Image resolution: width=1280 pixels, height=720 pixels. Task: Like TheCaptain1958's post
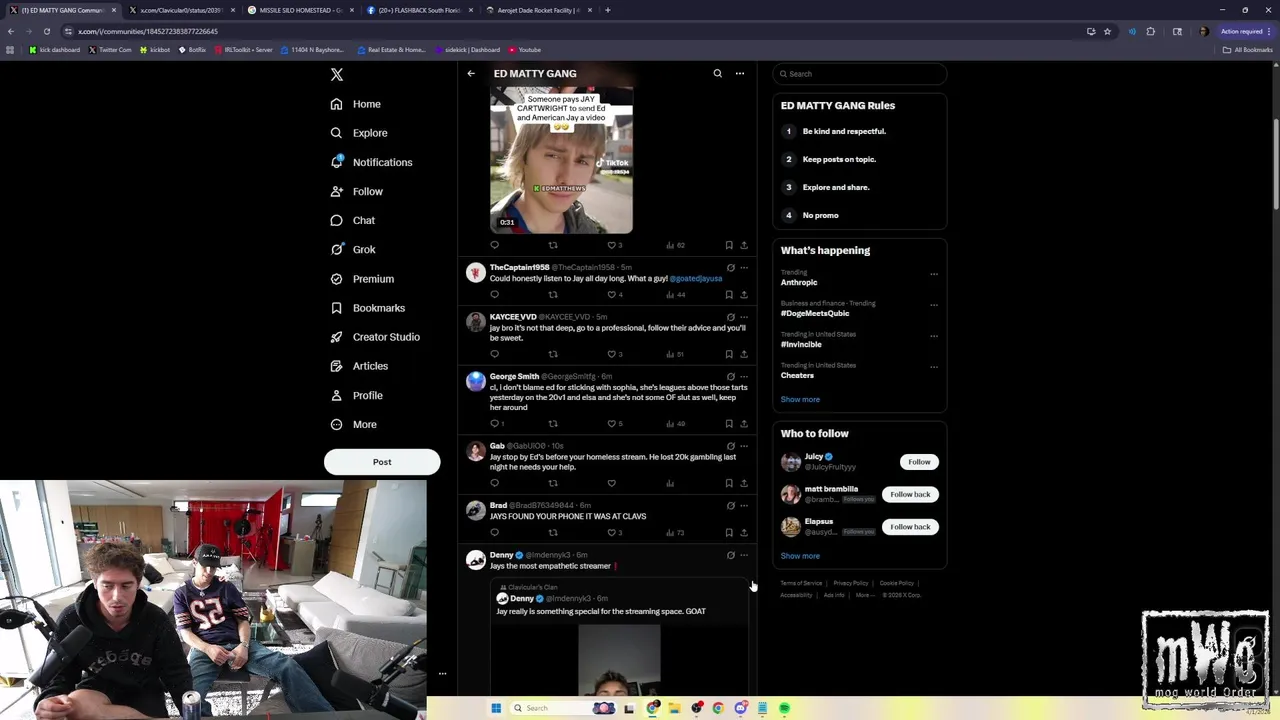pos(612,295)
